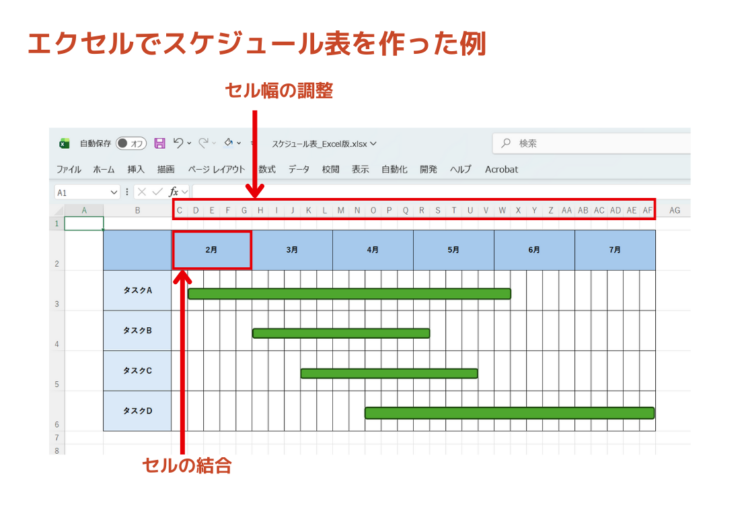Select column A header
The image size is (740, 505).
(84, 210)
